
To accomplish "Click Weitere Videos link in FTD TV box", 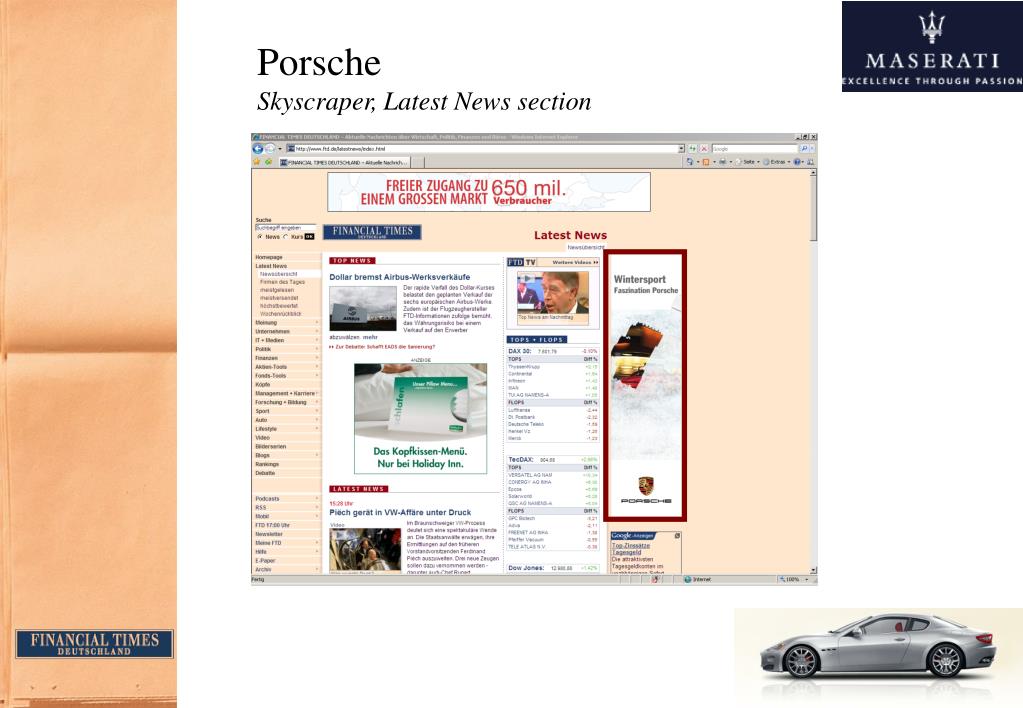I will (x=575, y=262).
